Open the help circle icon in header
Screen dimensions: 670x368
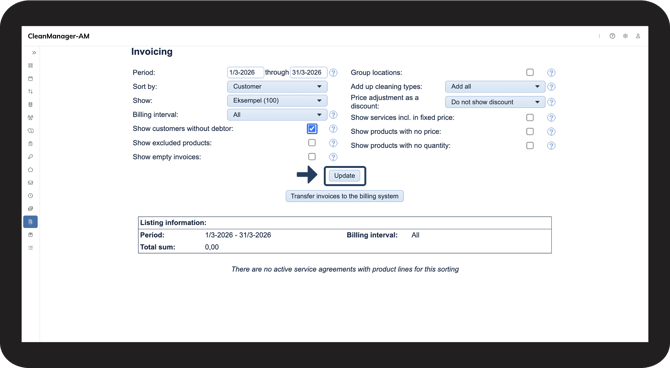point(612,36)
